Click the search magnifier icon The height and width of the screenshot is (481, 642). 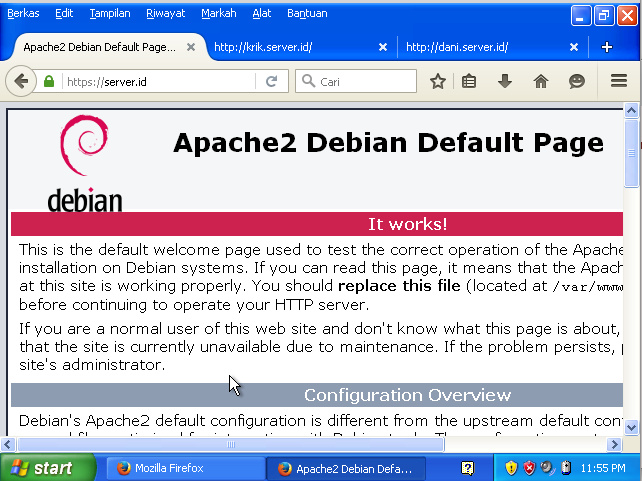point(308,81)
